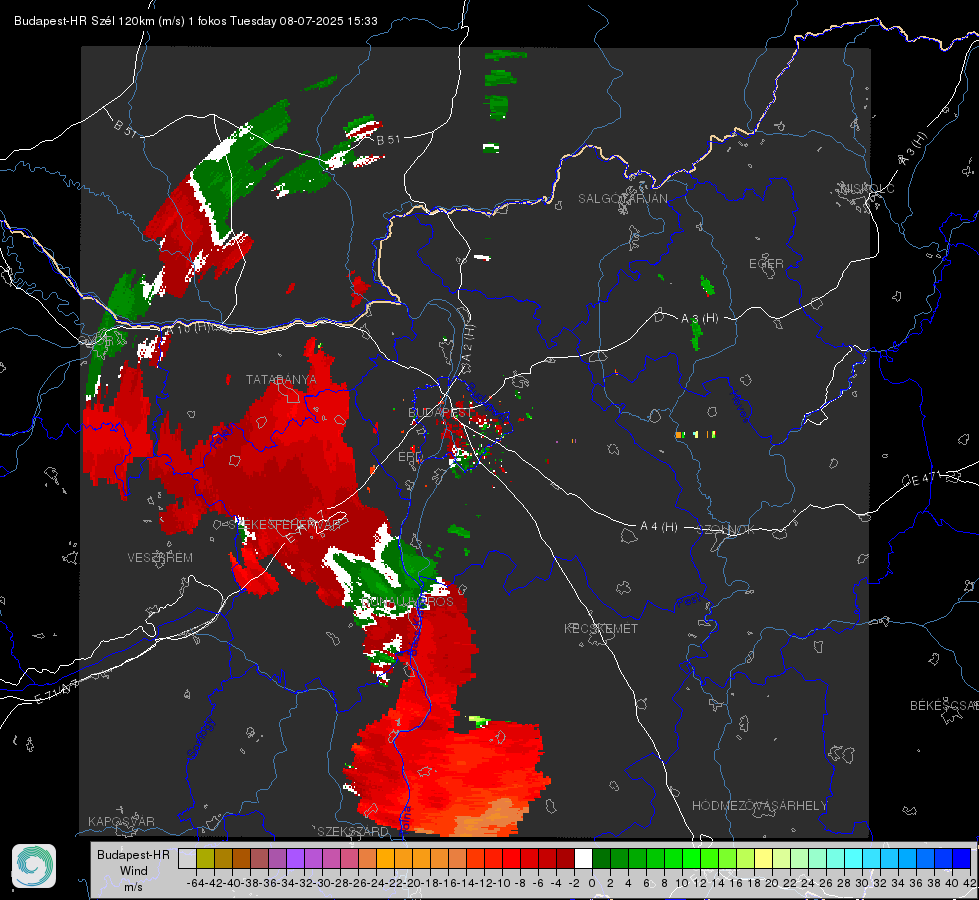The width and height of the screenshot is (979, 900).
Task: Click the Heves county label
Action: (x=740, y=406)
